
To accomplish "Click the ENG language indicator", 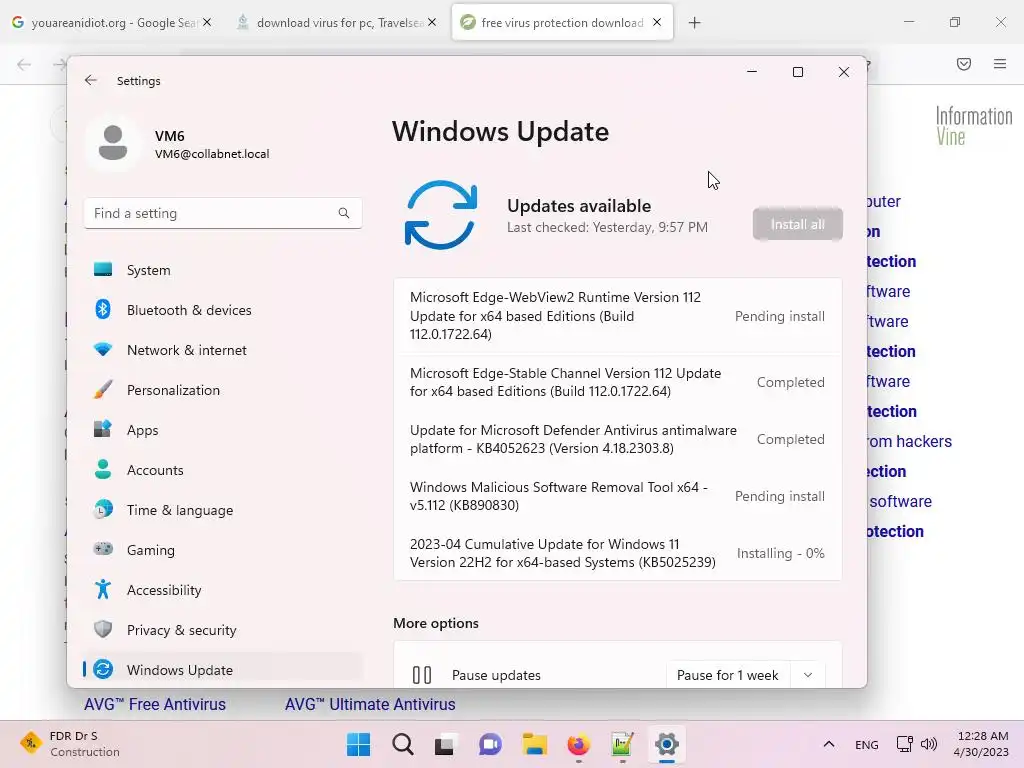I will (867, 744).
